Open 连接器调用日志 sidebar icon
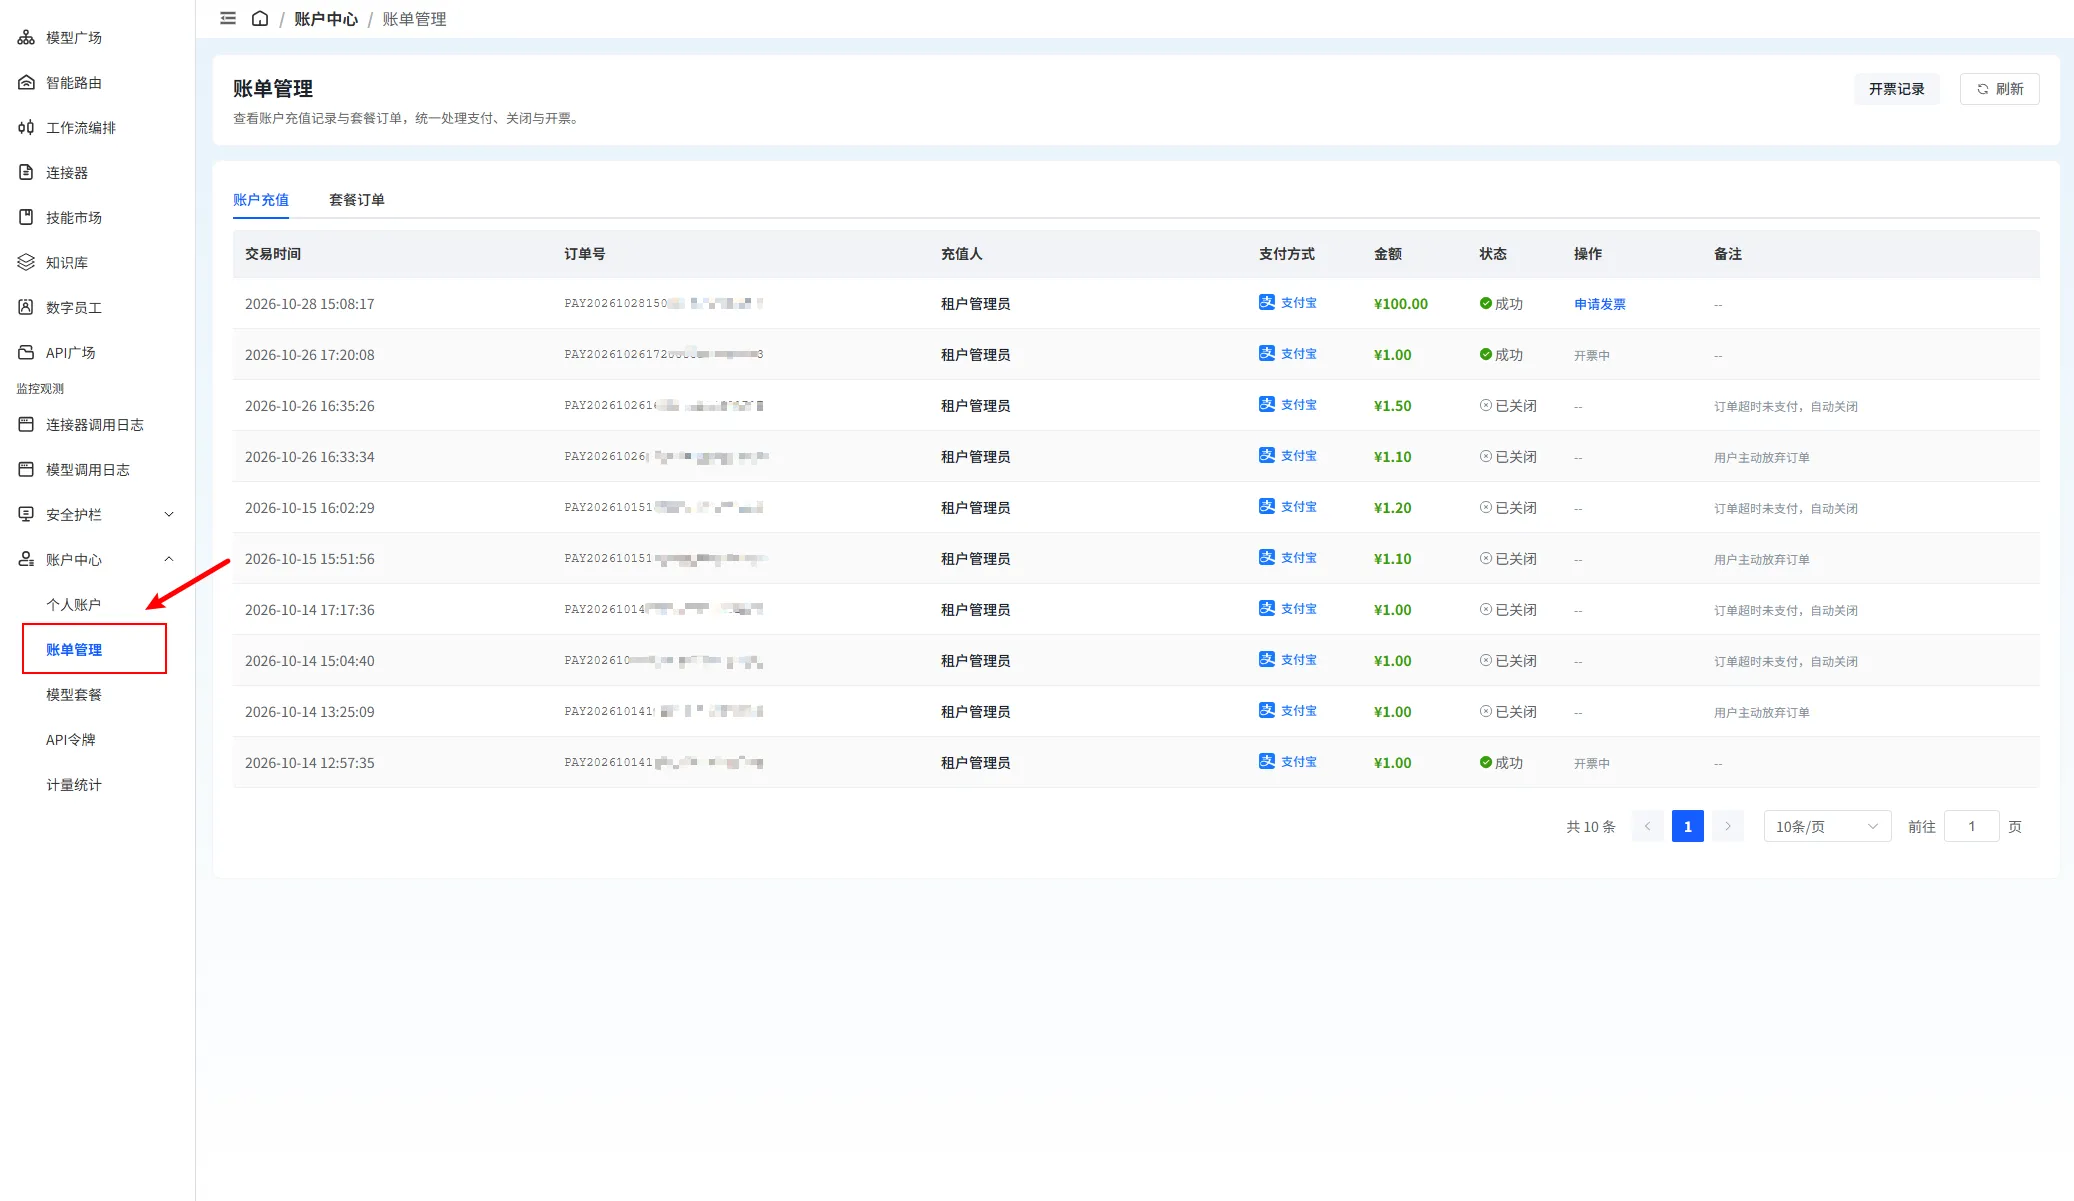This screenshot has height=1201, width=2074. 26,424
